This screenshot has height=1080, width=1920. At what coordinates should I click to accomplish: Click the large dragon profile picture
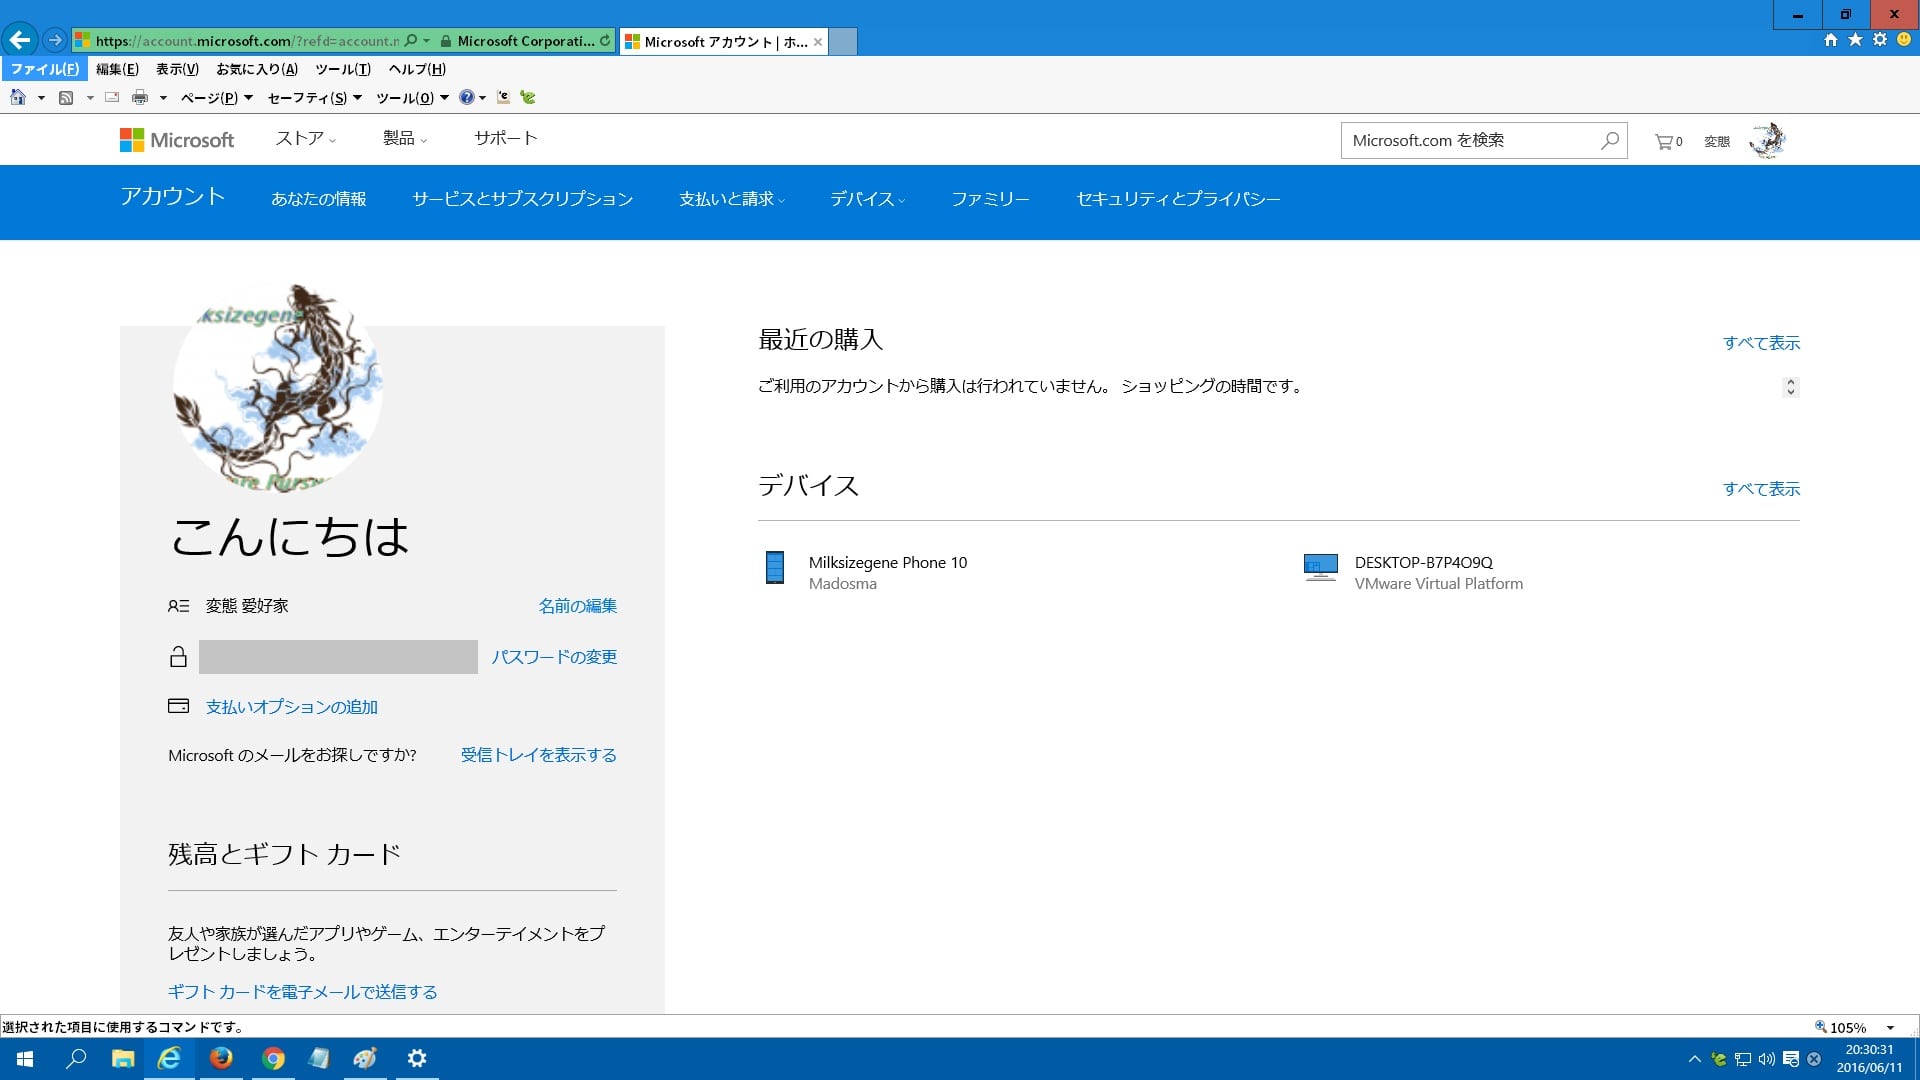pos(277,386)
